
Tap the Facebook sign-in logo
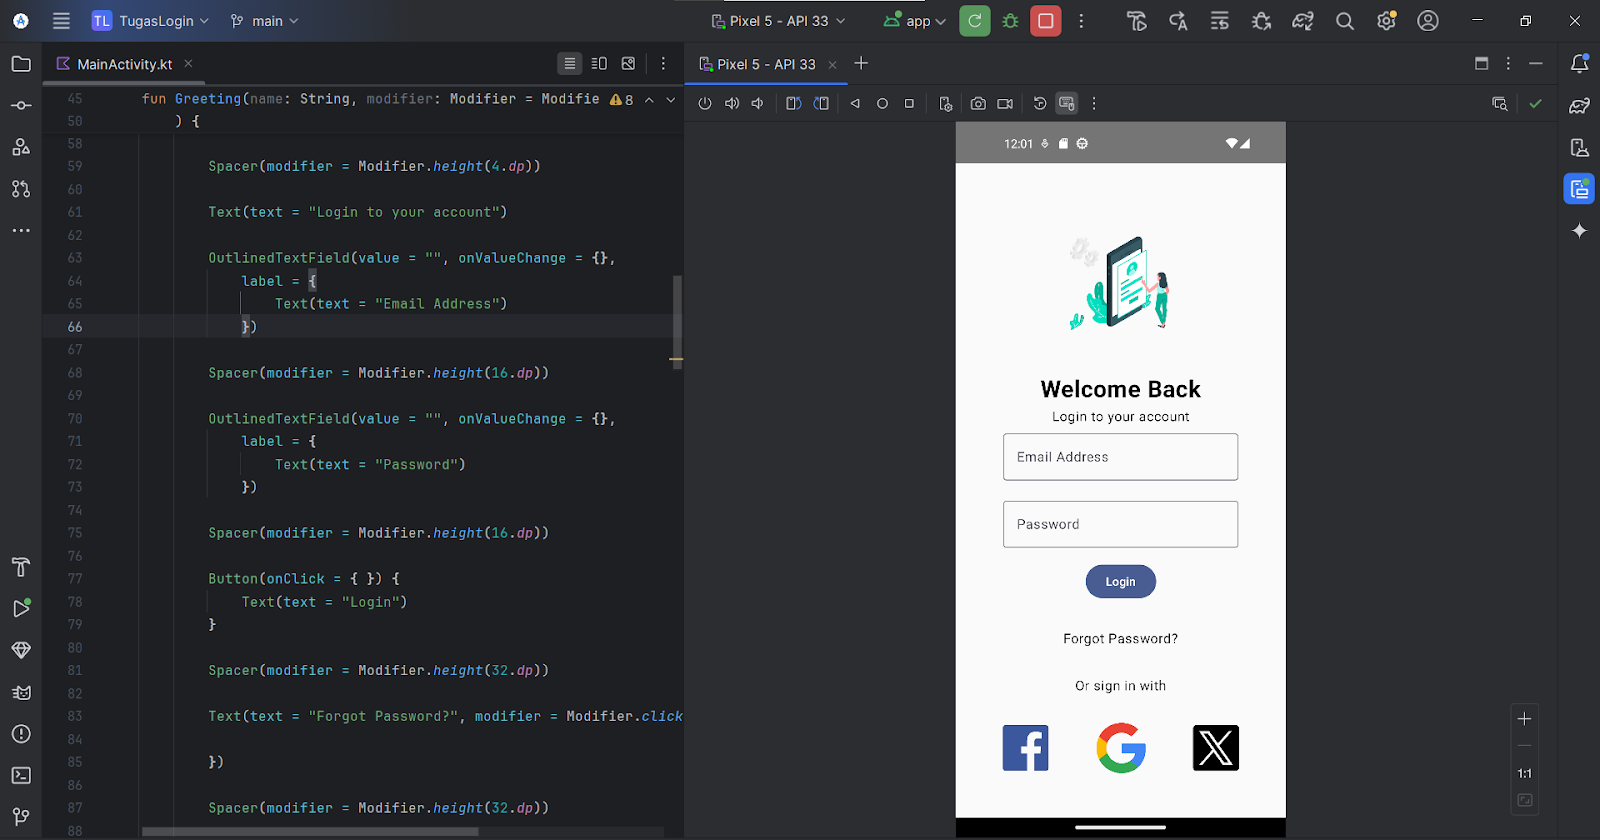pyautogui.click(x=1025, y=748)
